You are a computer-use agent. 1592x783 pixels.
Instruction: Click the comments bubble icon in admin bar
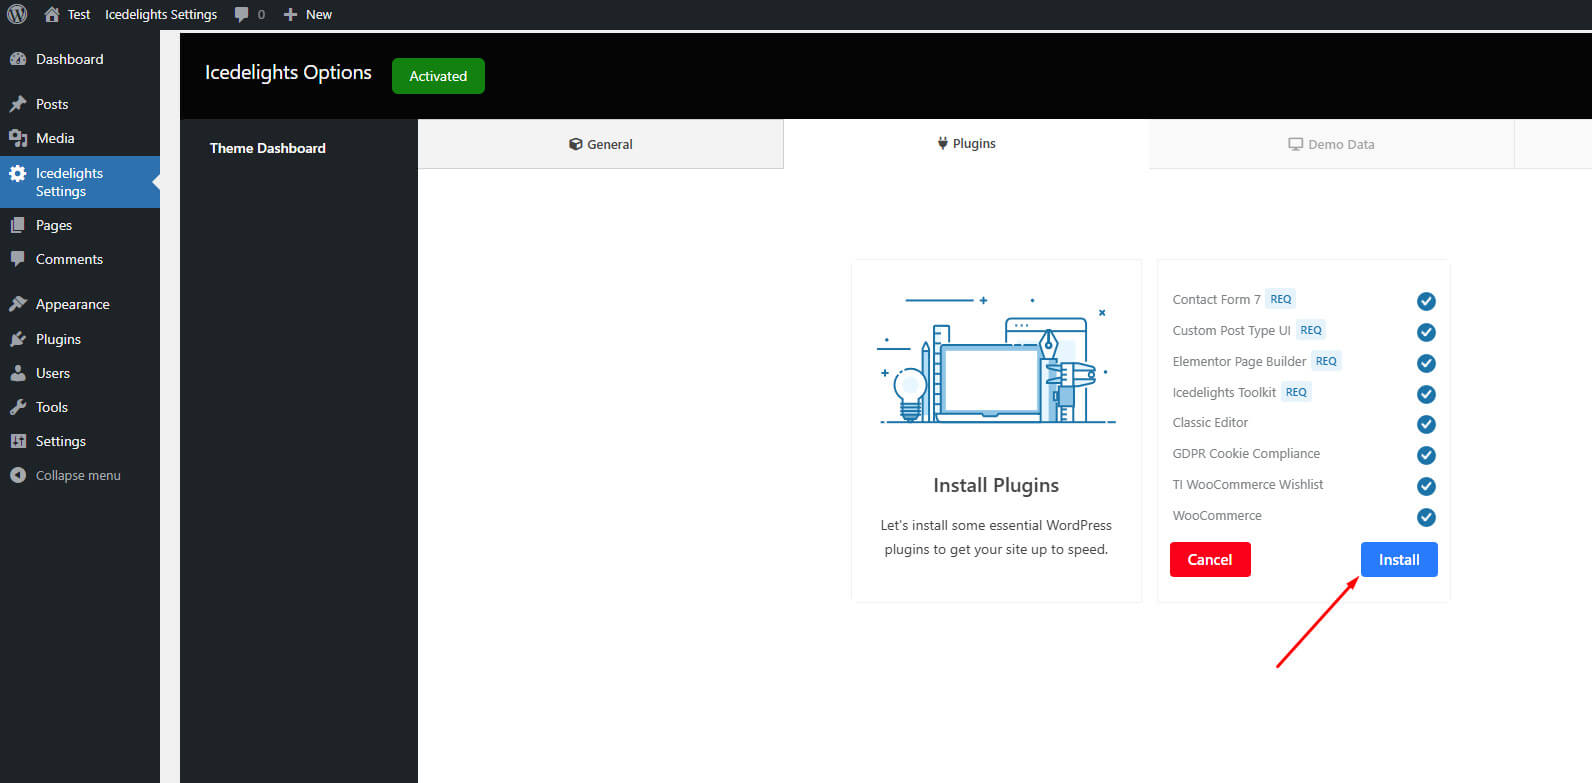(241, 14)
